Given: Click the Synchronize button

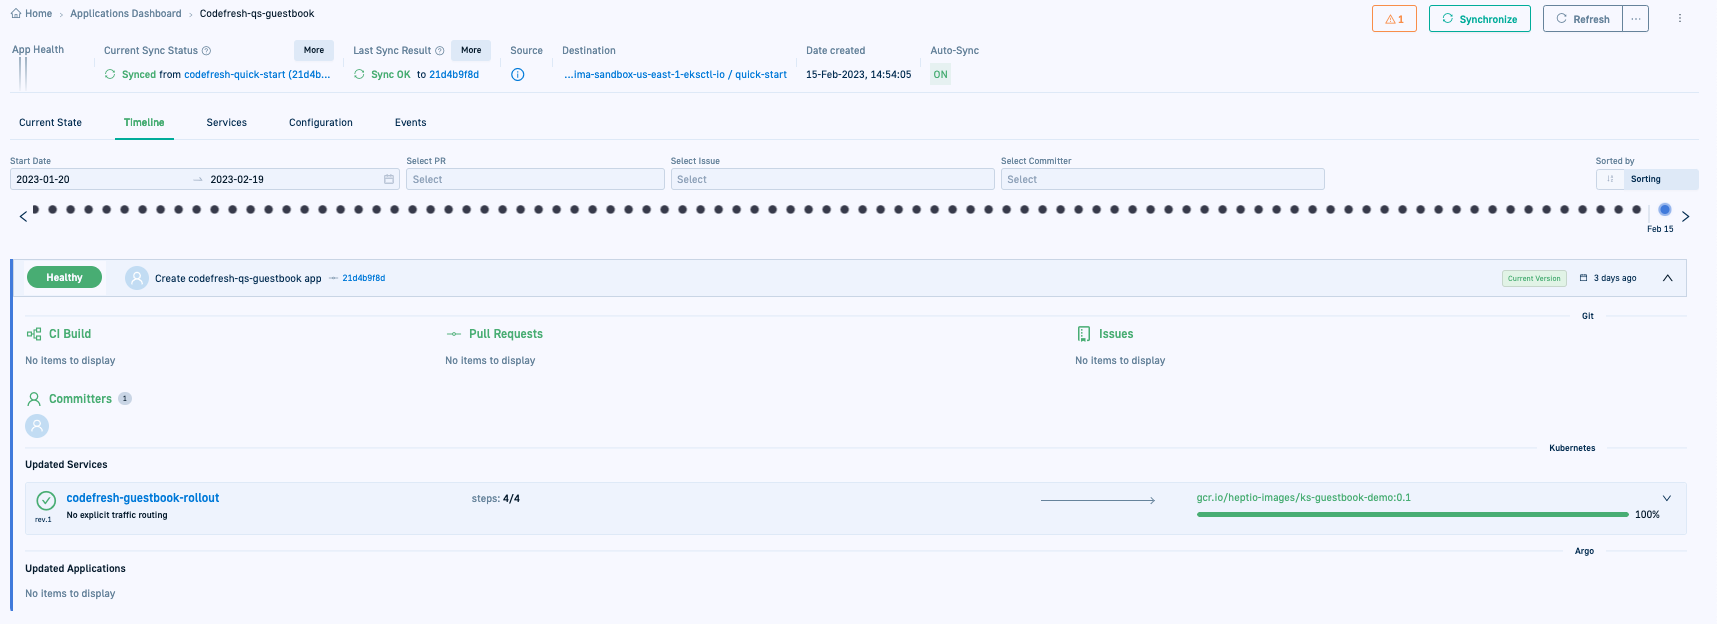Looking at the screenshot, I should [x=1479, y=19].
